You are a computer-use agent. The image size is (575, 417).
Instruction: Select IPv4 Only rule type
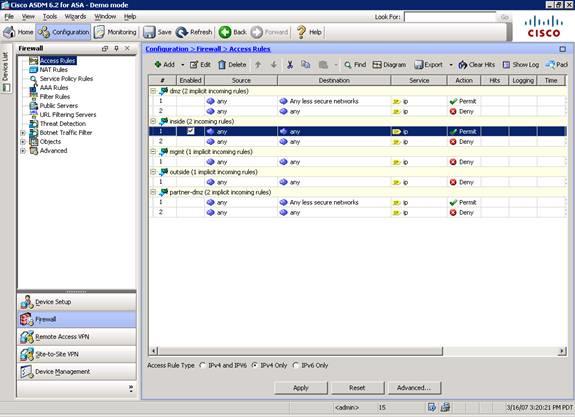(x=254, y=365)
